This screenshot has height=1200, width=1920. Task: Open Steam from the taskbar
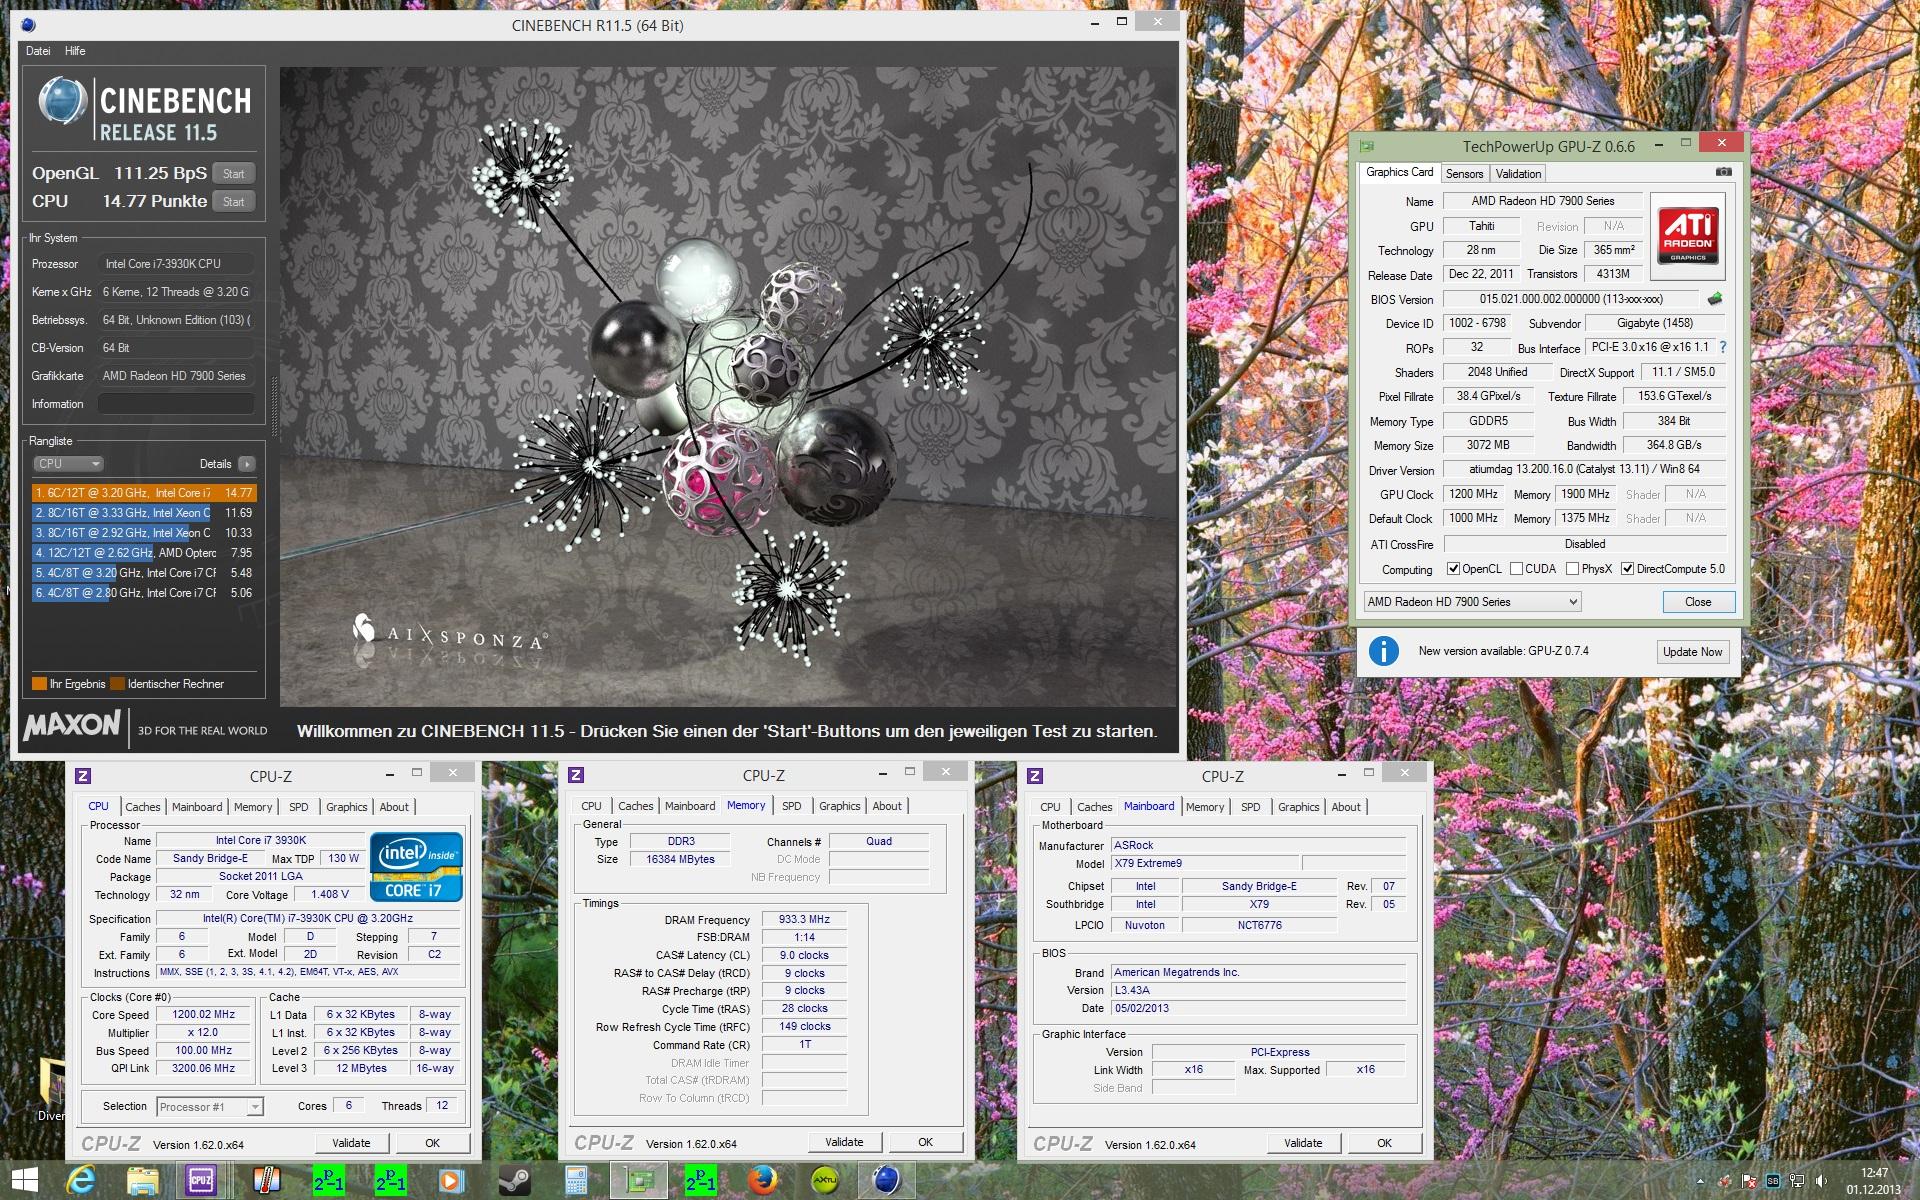(514, 1180)
